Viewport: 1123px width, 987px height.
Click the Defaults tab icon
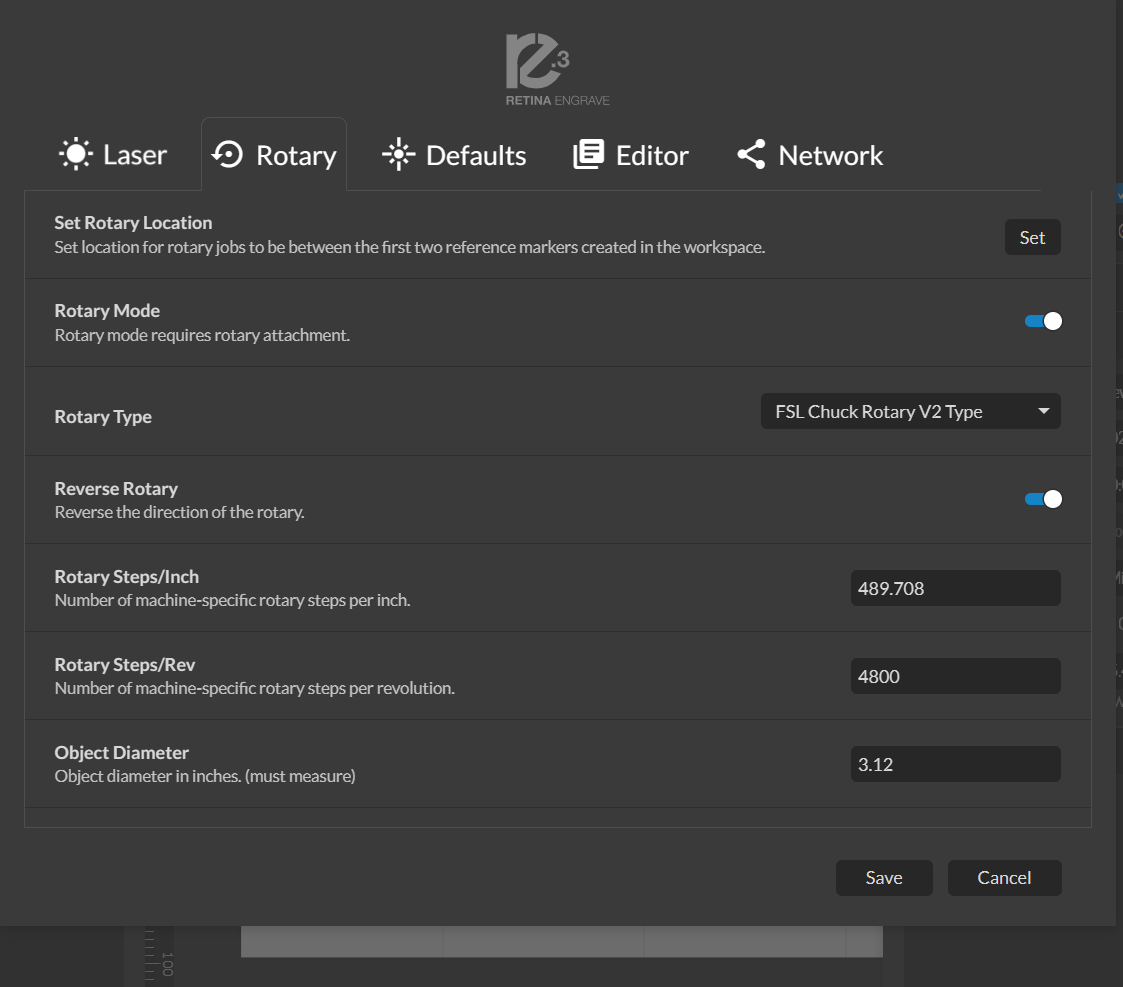[398, 155]
